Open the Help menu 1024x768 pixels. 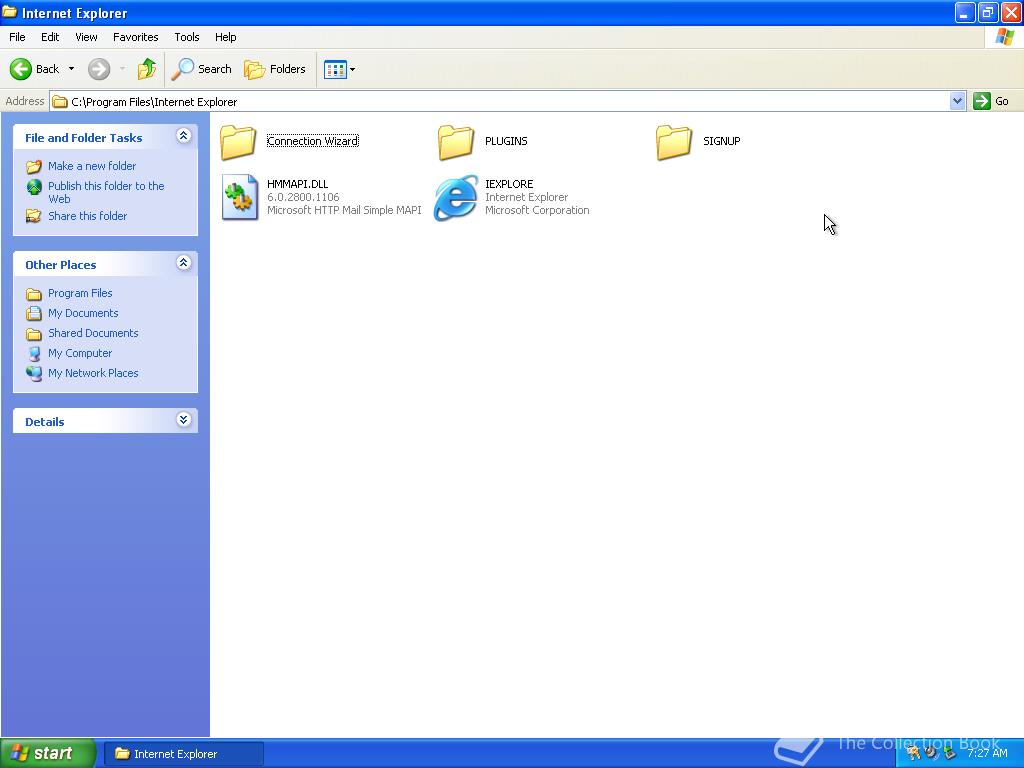coord(226,37)
